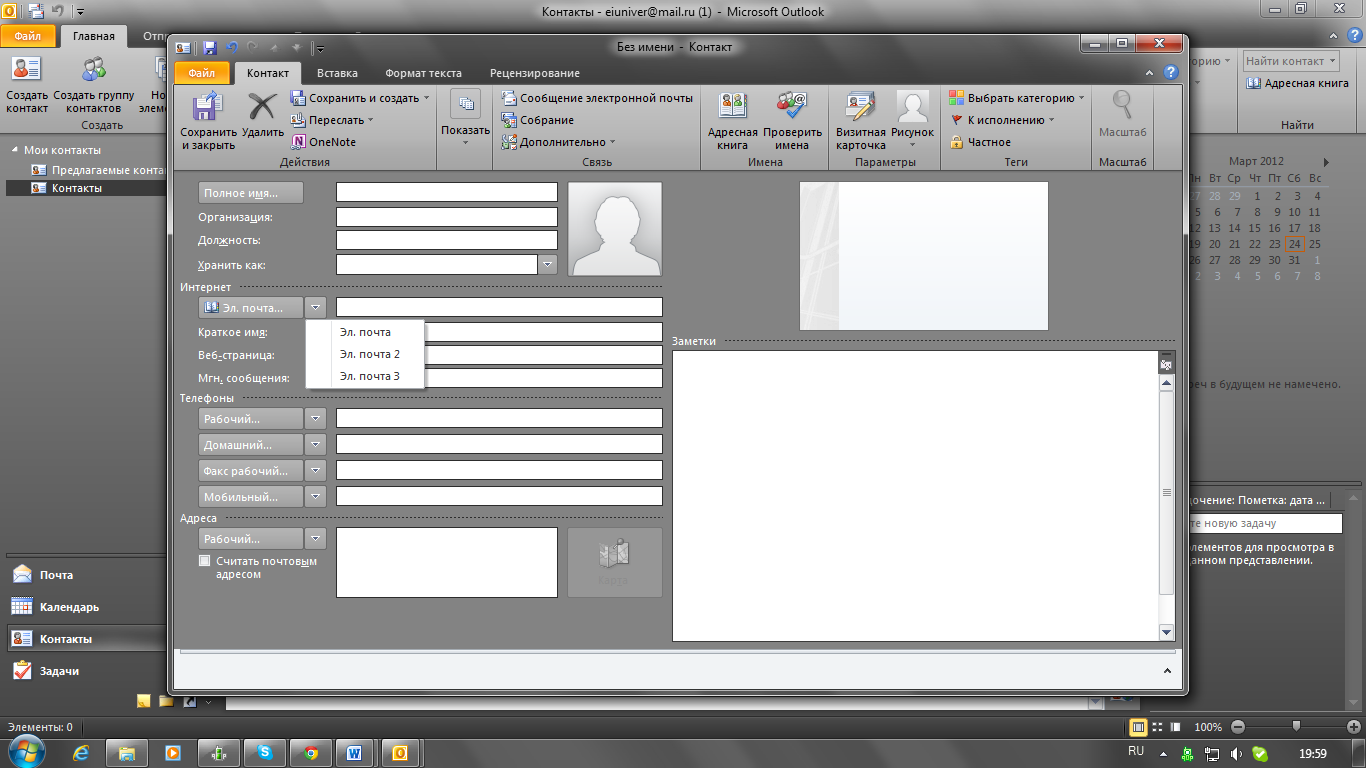Open 'К исполнению' follow-up dropdown
Screen dimensions: 1366x768
(1002, 120)
